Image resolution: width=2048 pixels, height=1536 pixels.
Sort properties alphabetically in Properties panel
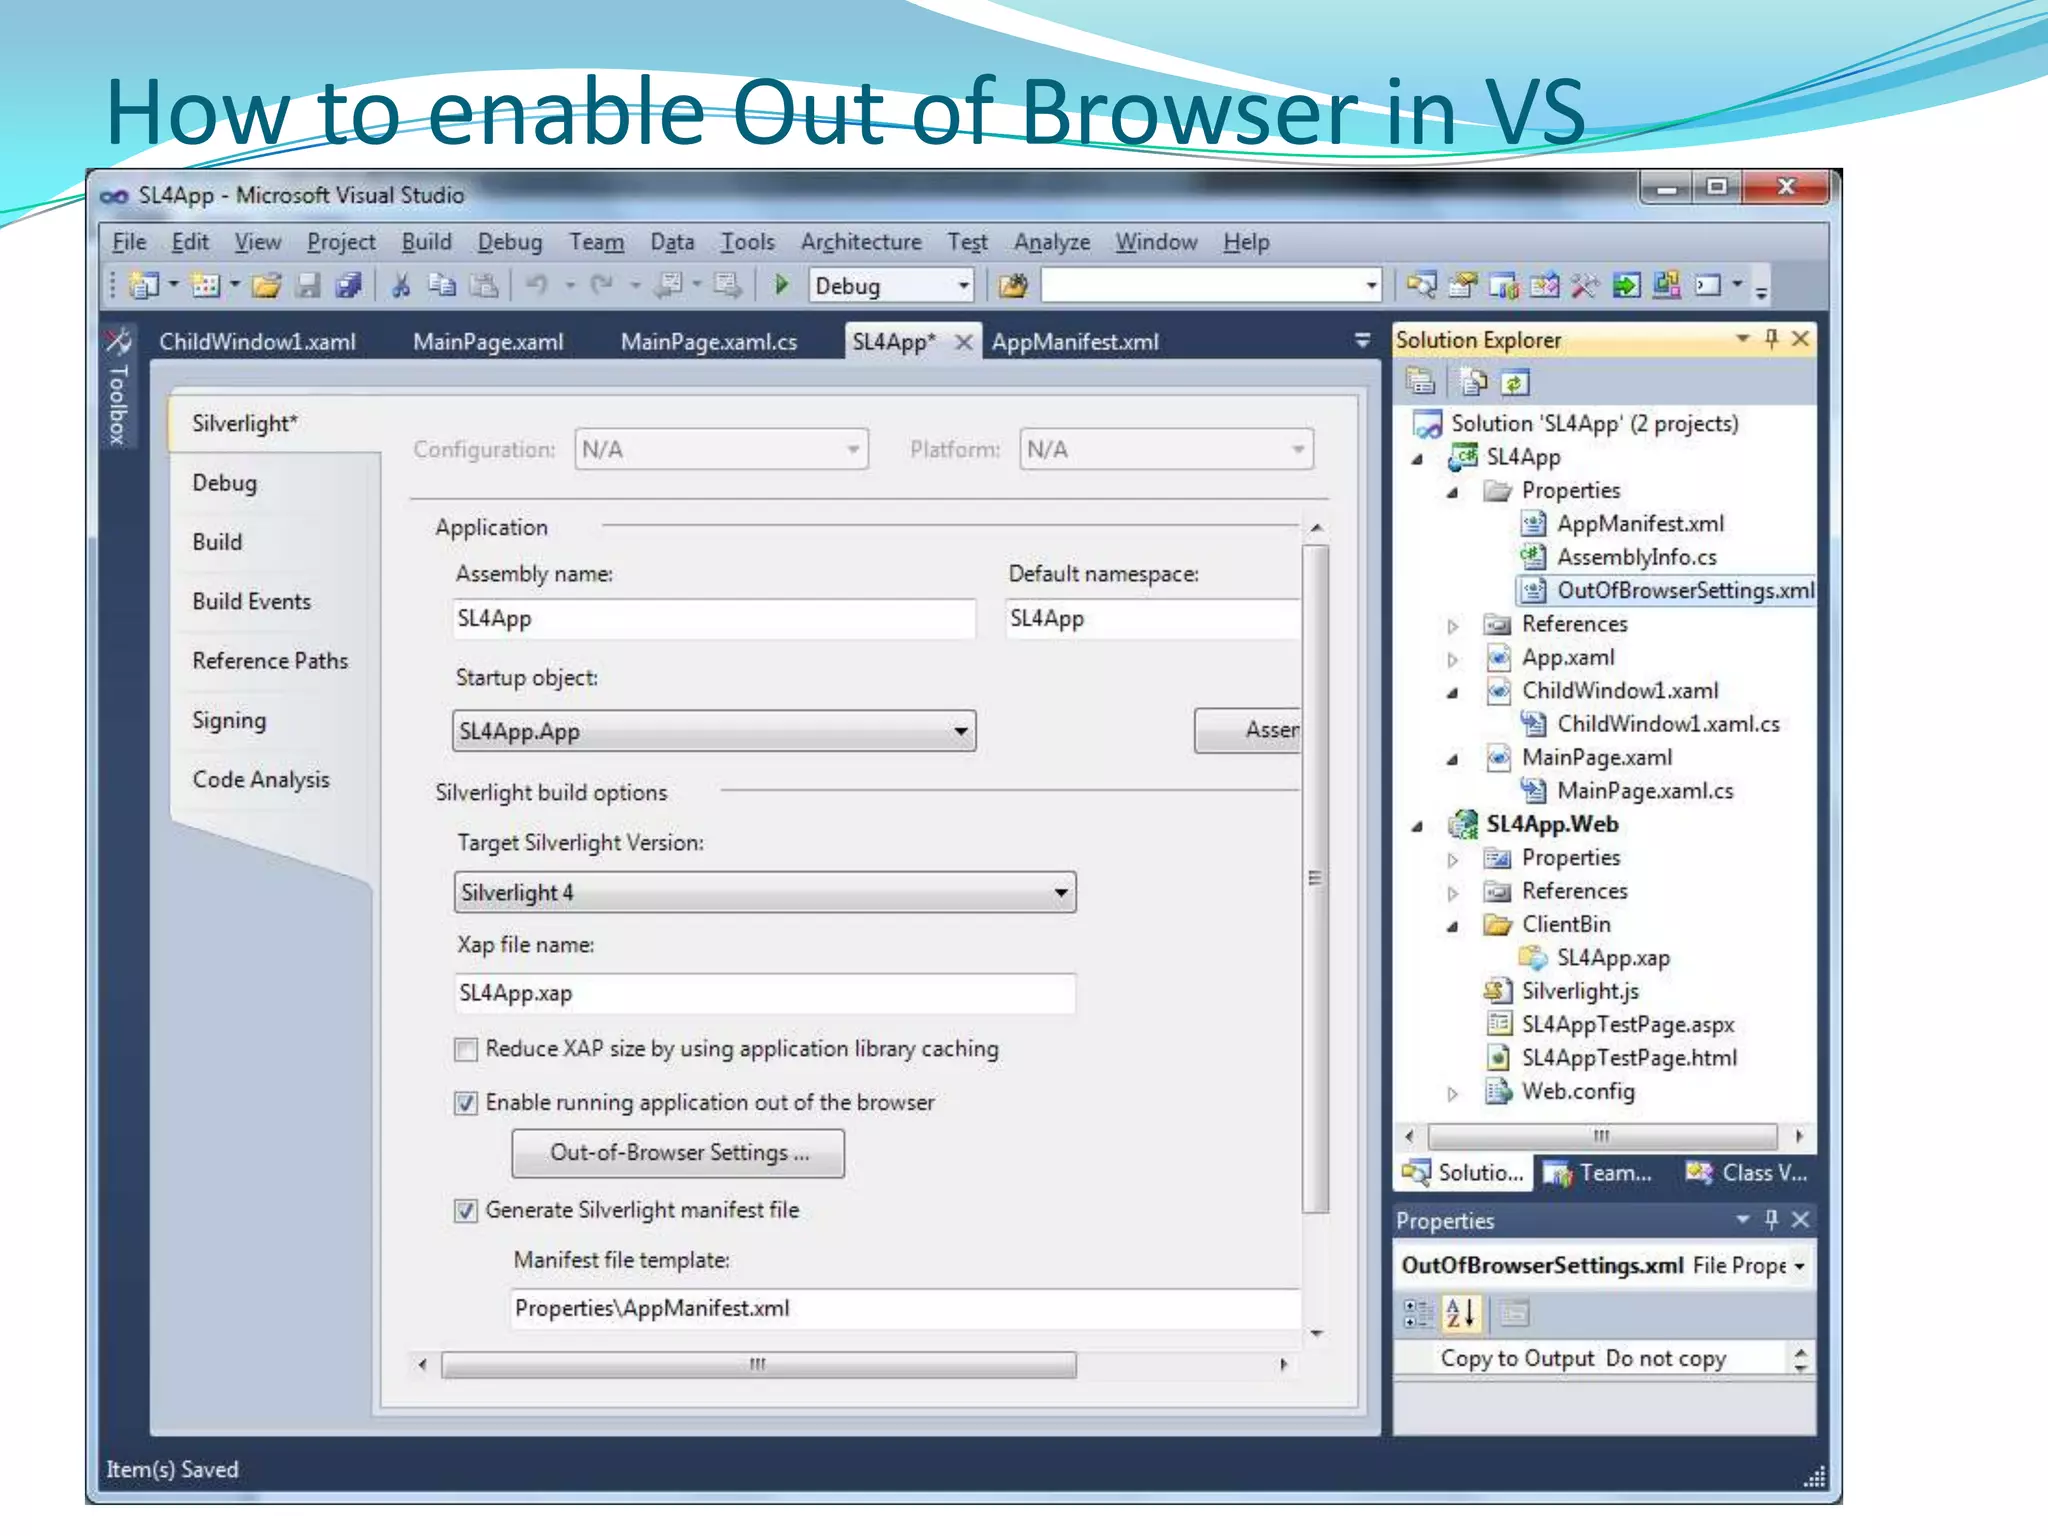(x=1460, y=1313)
